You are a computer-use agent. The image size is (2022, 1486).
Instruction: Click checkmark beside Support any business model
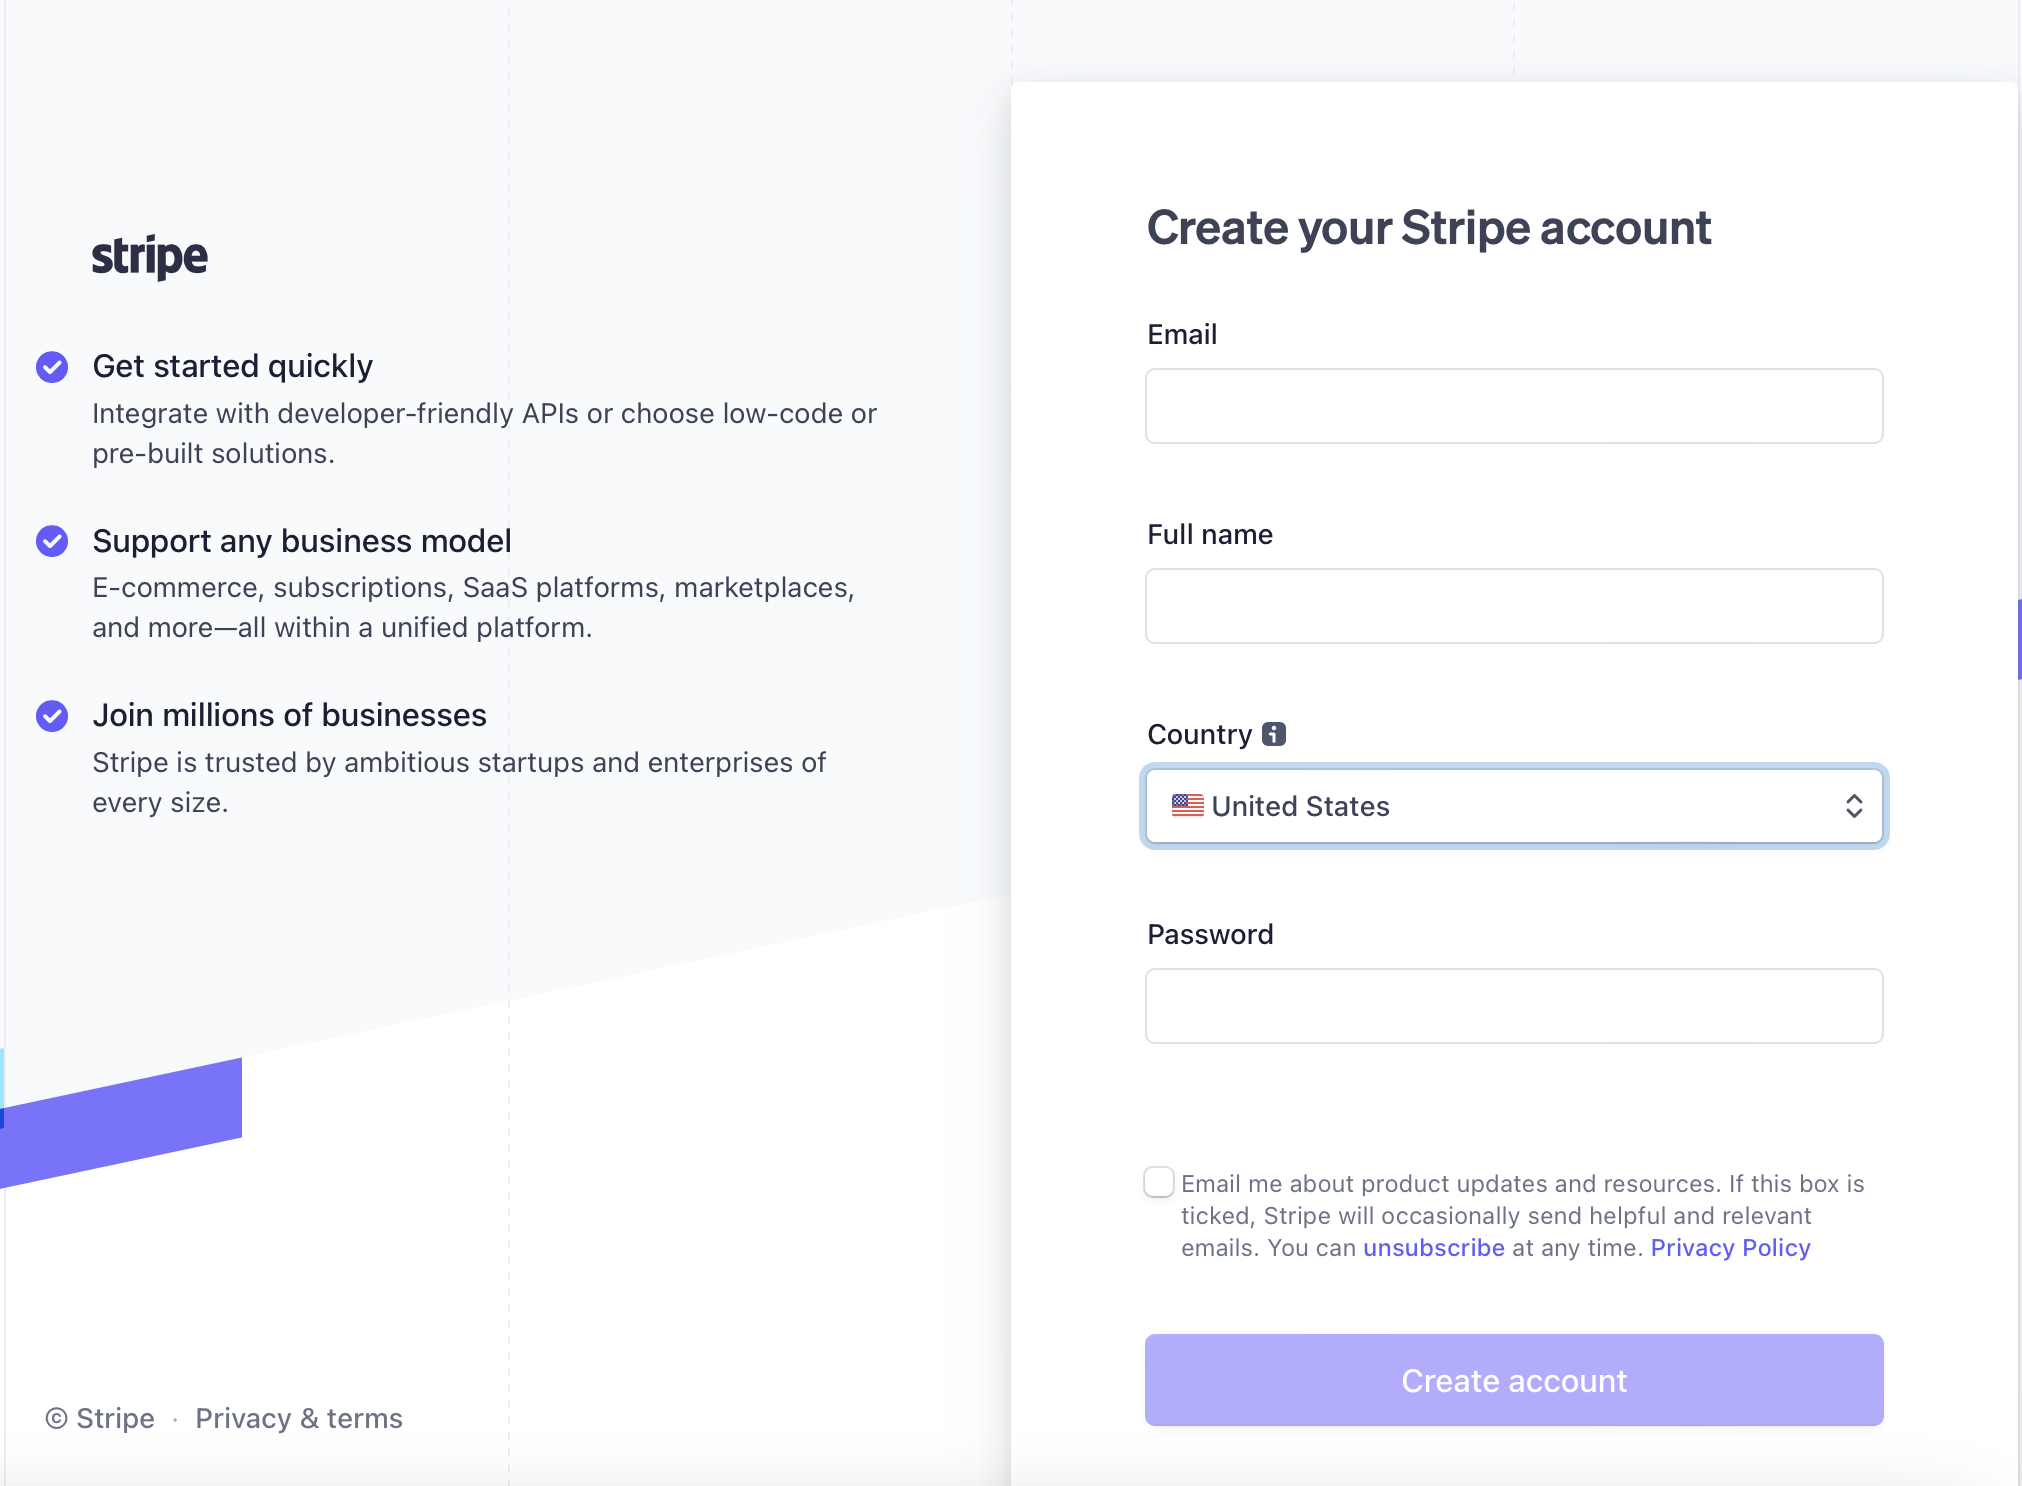52,541
